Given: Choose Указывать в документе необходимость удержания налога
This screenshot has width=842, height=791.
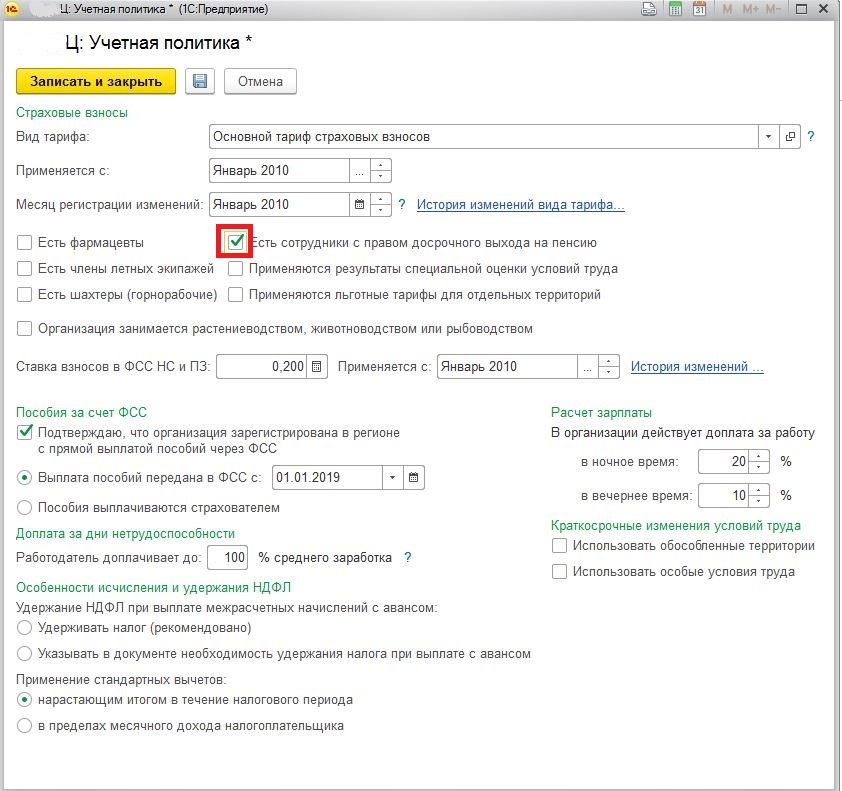Looking at the screenshot, I should tap(24, 654).
